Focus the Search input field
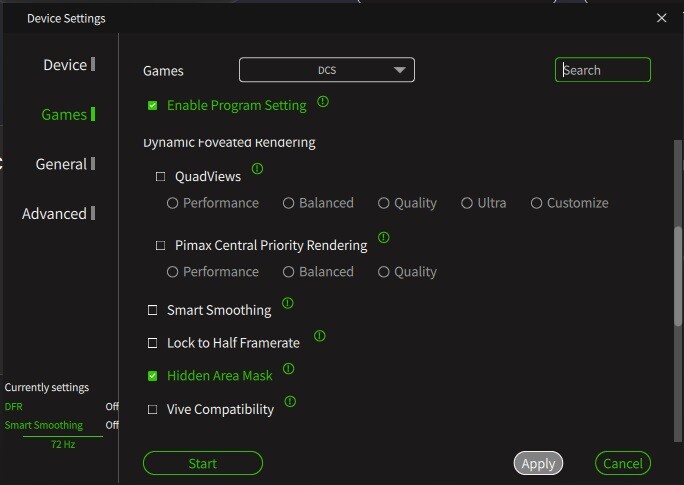Screen dimensions: 684x485 click(x=602, y=70)
